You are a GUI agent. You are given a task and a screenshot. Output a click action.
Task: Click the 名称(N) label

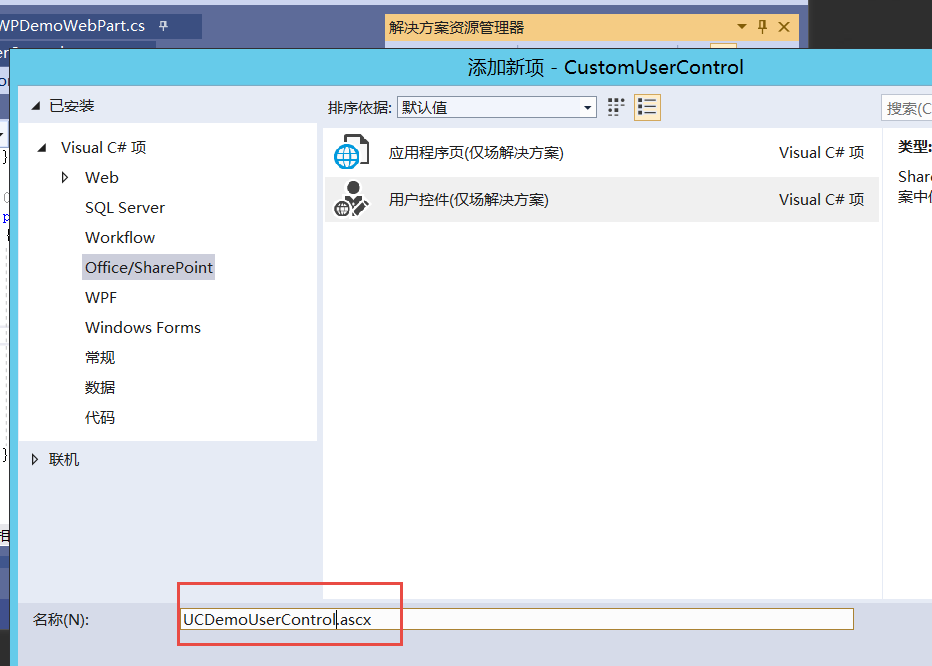[61, 620]
